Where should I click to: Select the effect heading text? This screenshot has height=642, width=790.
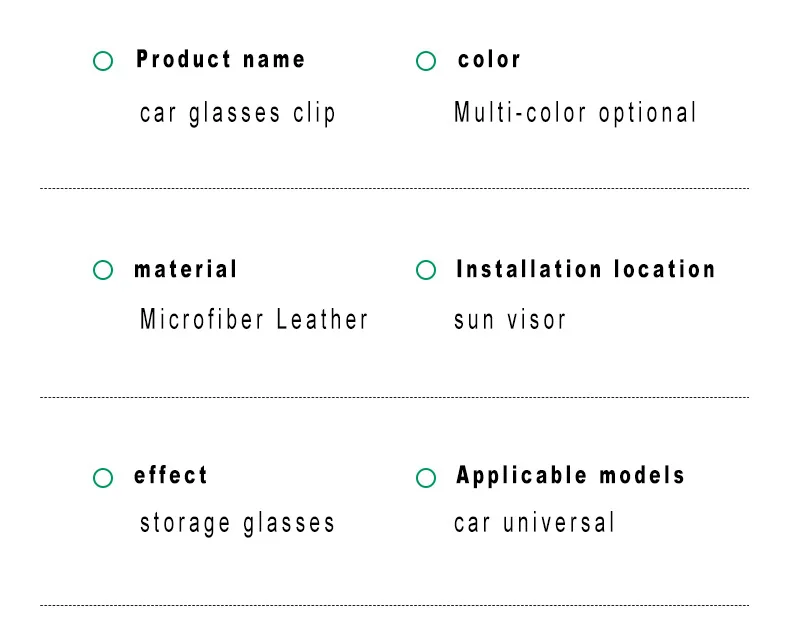[171, 475]
